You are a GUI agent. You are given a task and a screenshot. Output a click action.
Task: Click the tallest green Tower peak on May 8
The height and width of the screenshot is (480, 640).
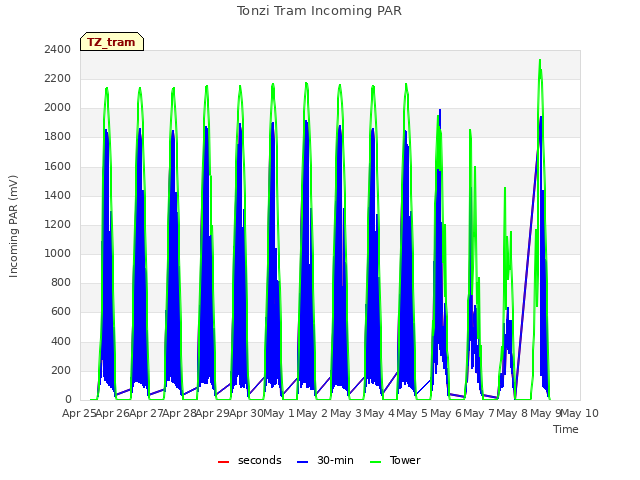540,60
